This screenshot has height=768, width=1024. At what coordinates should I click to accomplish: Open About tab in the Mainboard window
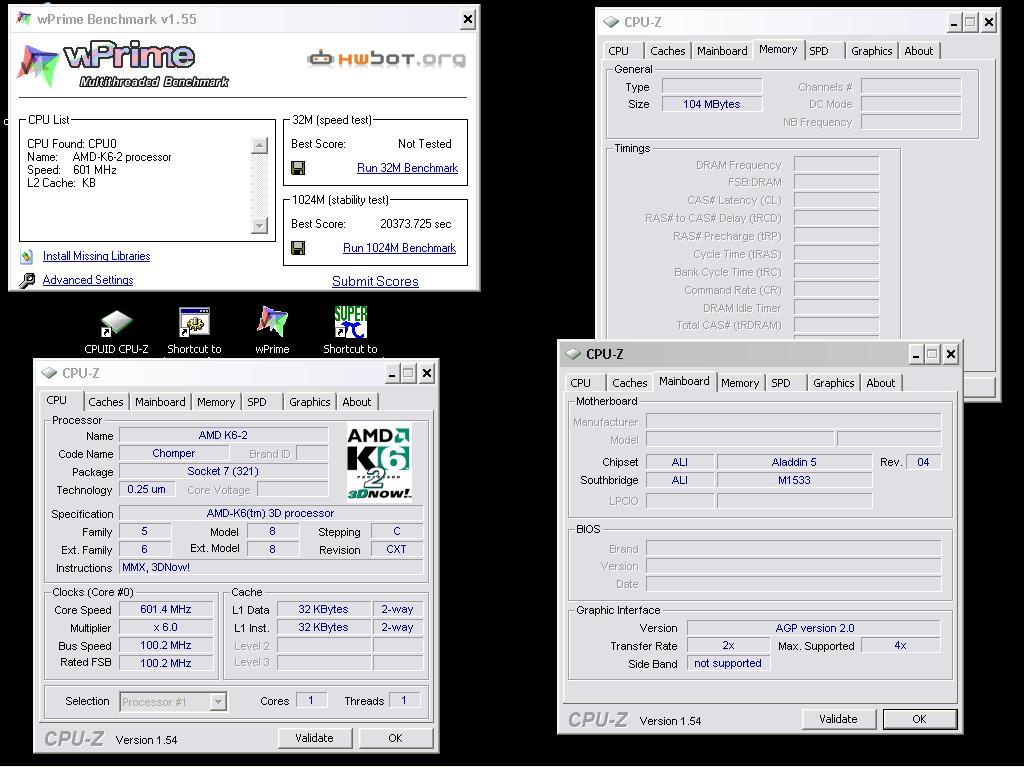tap(881, 383)
